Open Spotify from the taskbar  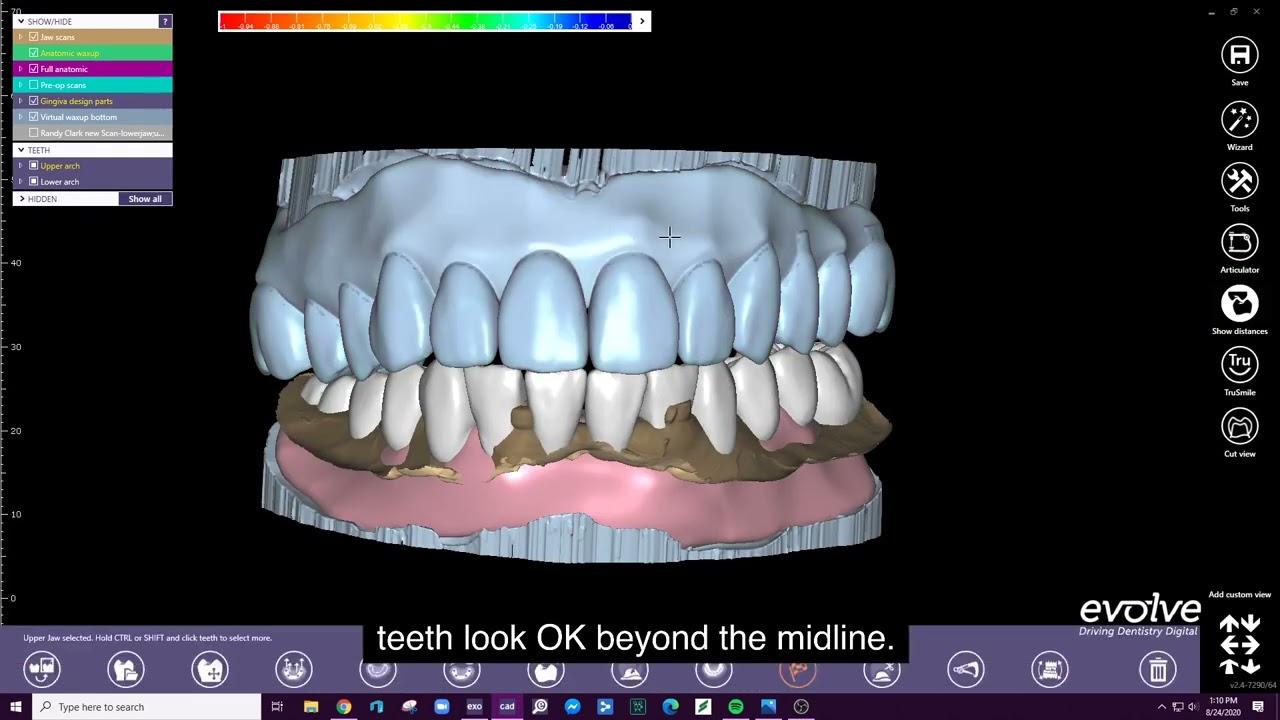click(736, 707)
